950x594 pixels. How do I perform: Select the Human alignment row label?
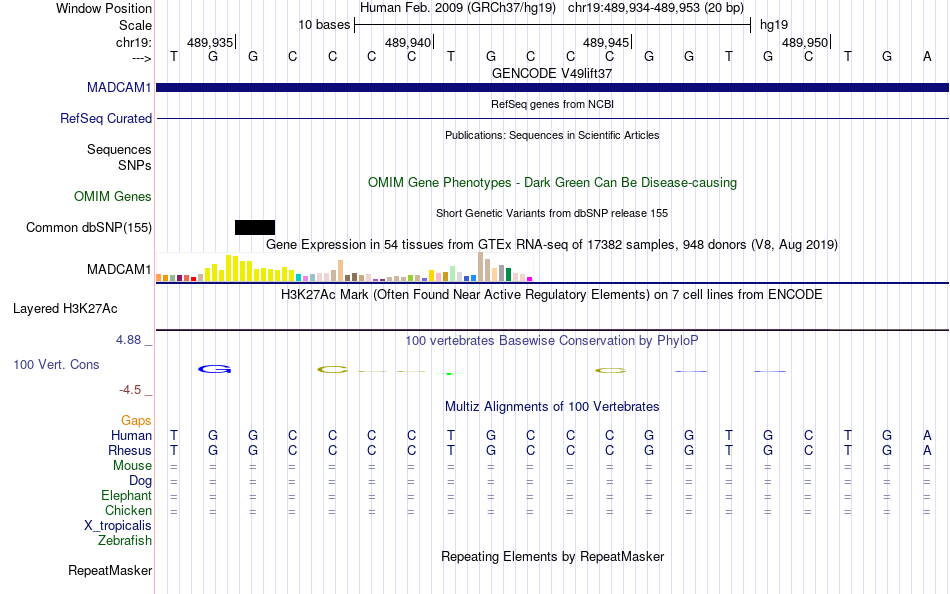(131, 435)
